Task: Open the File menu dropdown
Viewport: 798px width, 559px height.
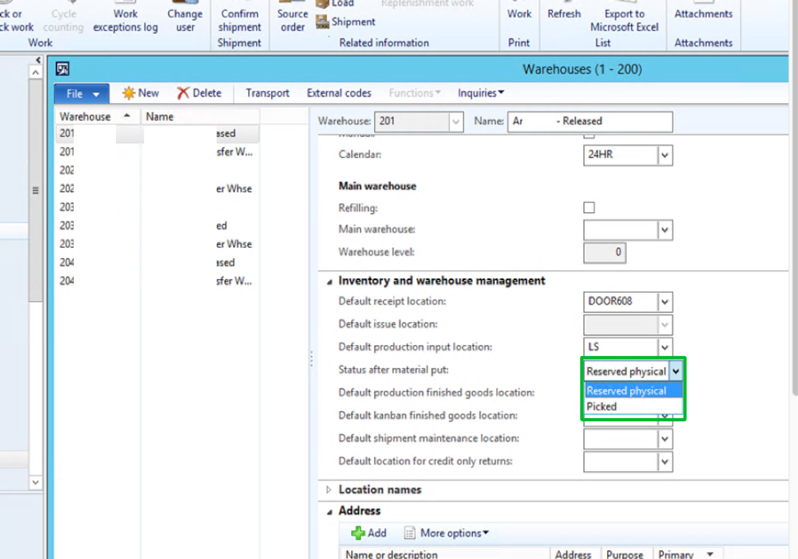Action: pos(82,94)
